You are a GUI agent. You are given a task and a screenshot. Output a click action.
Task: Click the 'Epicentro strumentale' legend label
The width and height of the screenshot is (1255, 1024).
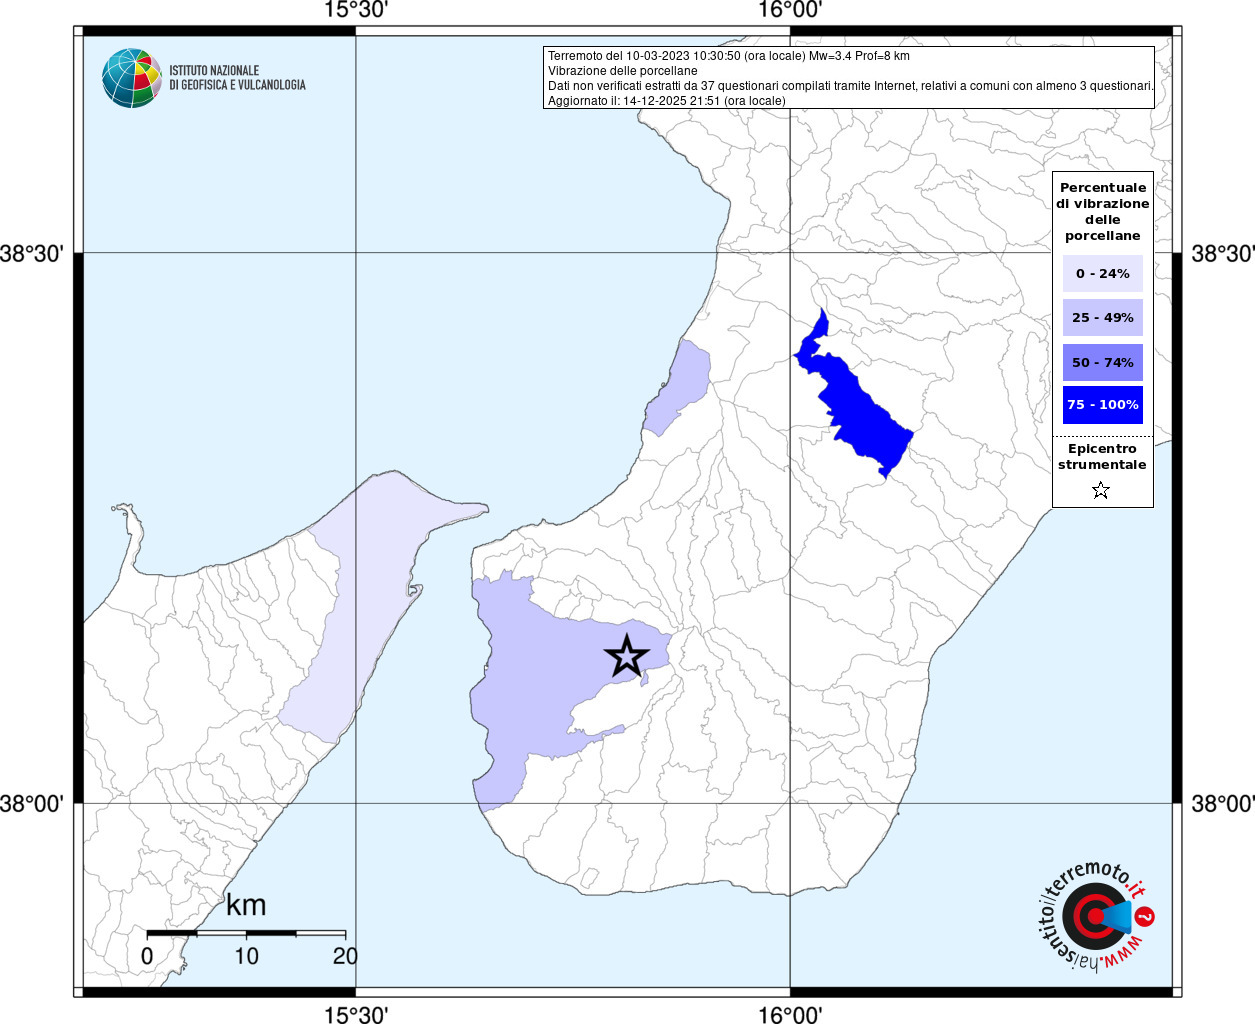point(1102,456)
